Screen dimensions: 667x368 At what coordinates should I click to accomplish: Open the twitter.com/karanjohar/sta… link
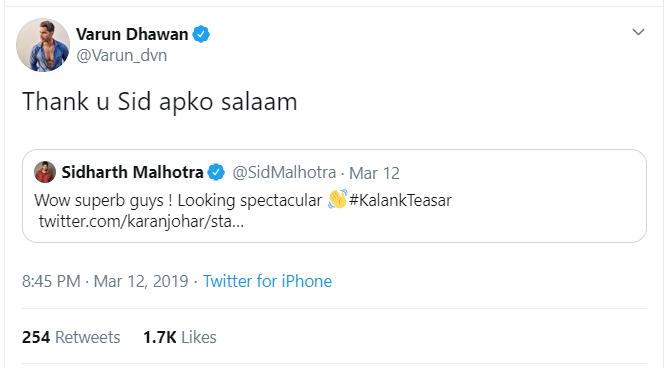pyautogui.click(x=141, y=221)
